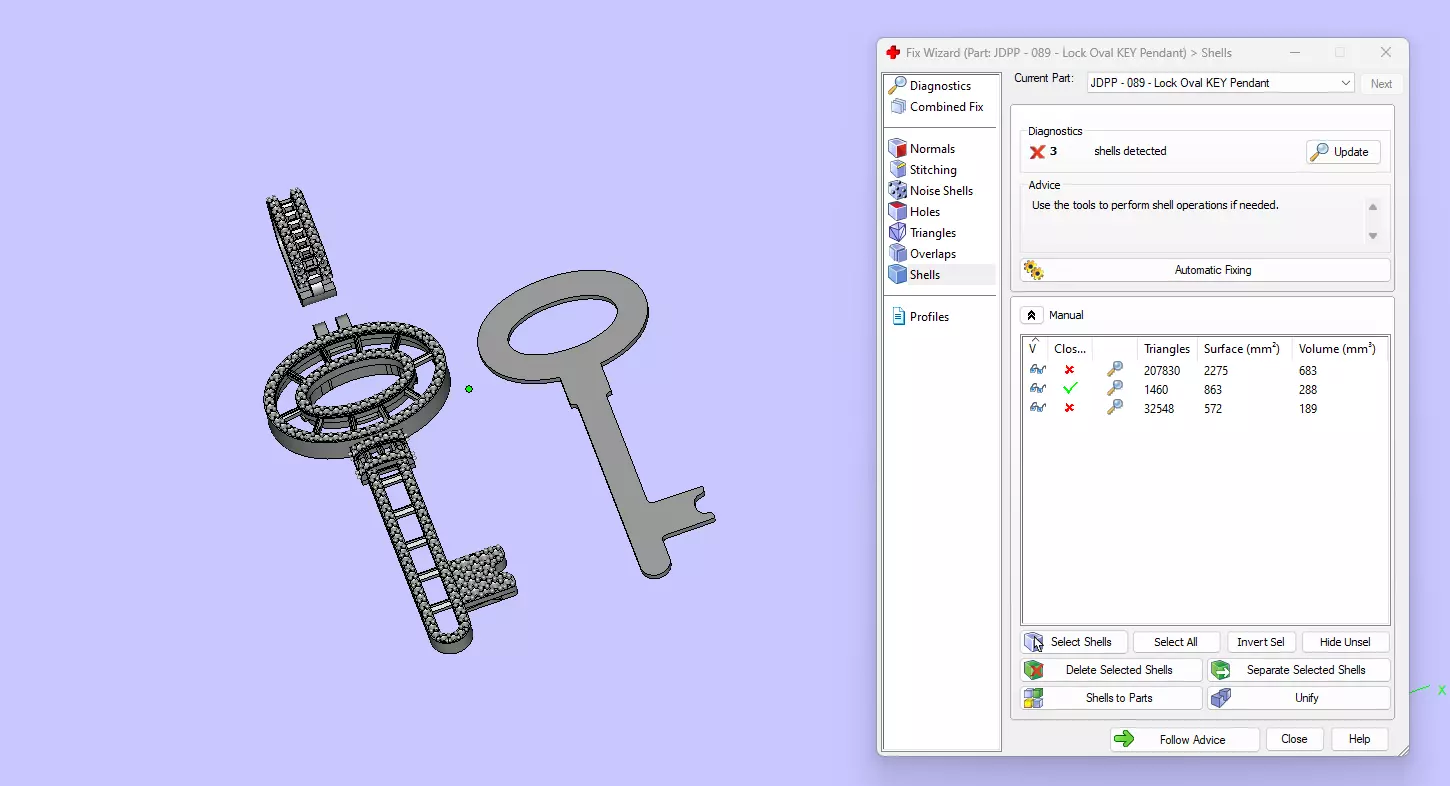Click Follow Advice button
1450x786 pixels.
[1185, 740]
